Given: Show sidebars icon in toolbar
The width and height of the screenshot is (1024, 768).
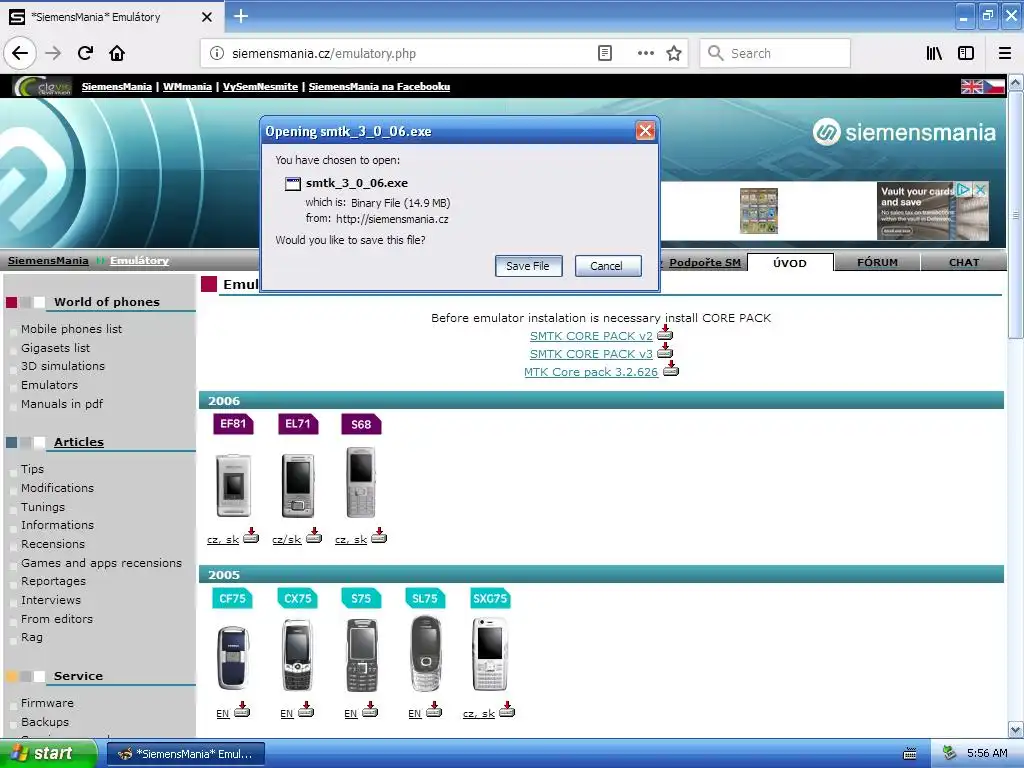Looking at the screenshot, I should (966, 54).
